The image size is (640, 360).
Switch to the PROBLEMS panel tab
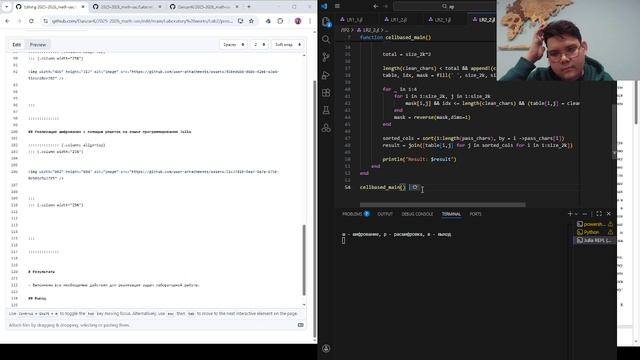point(356,214)
